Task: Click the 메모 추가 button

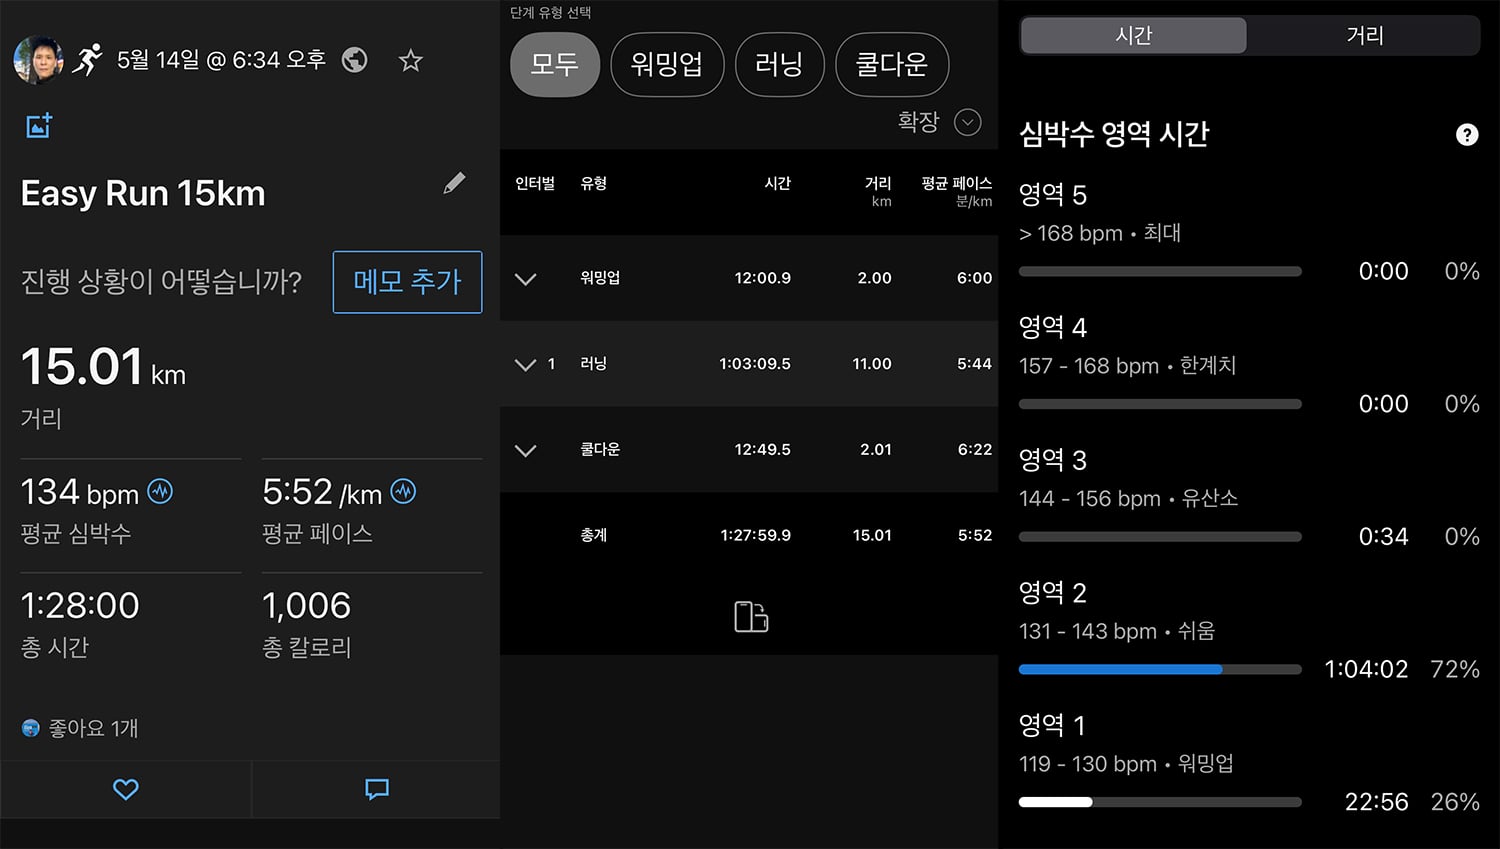Action: [x=407, y=282]
